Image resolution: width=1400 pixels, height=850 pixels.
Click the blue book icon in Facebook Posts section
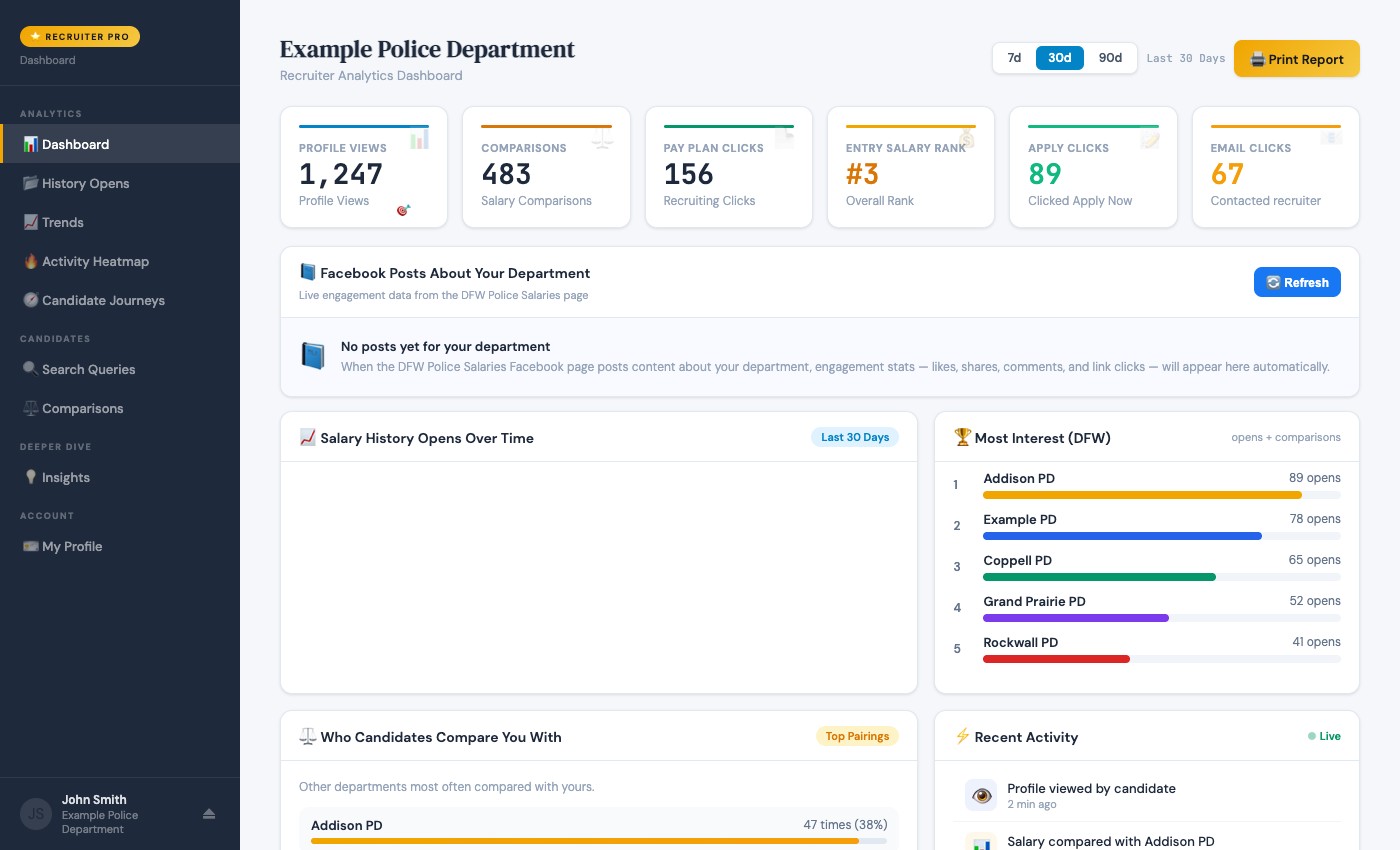313,356
